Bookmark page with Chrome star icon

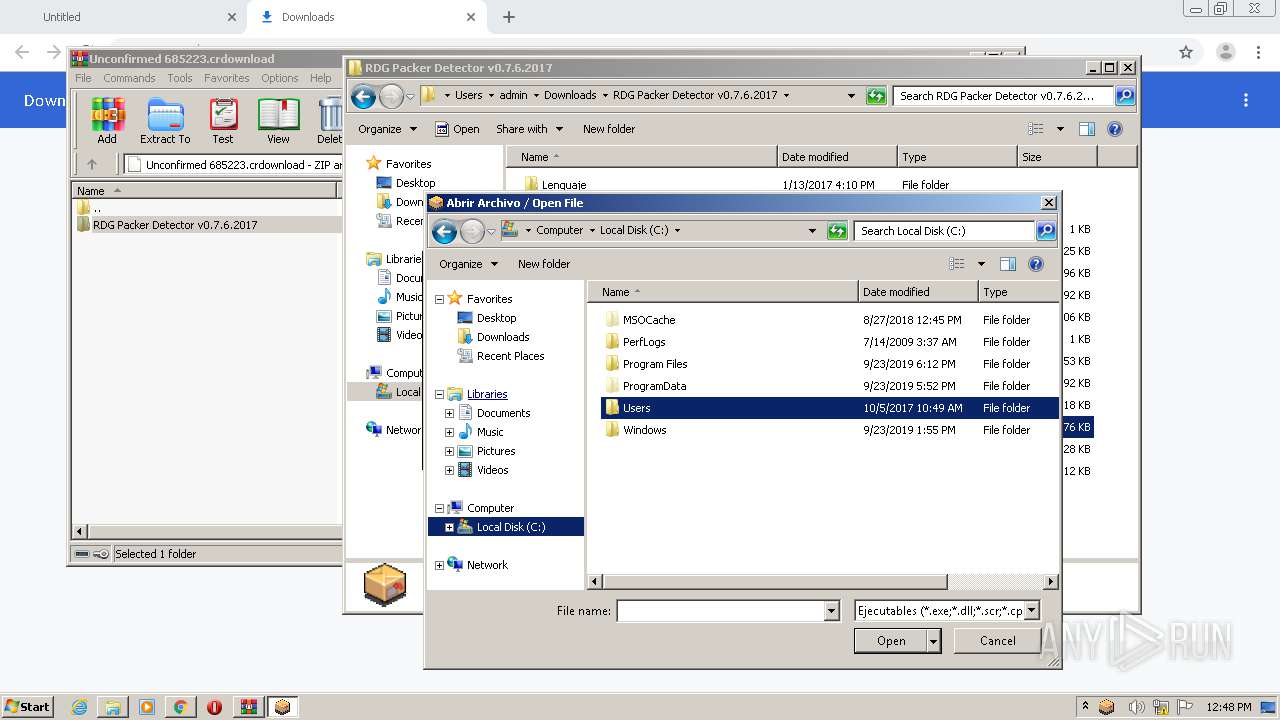coord(1186,52)
